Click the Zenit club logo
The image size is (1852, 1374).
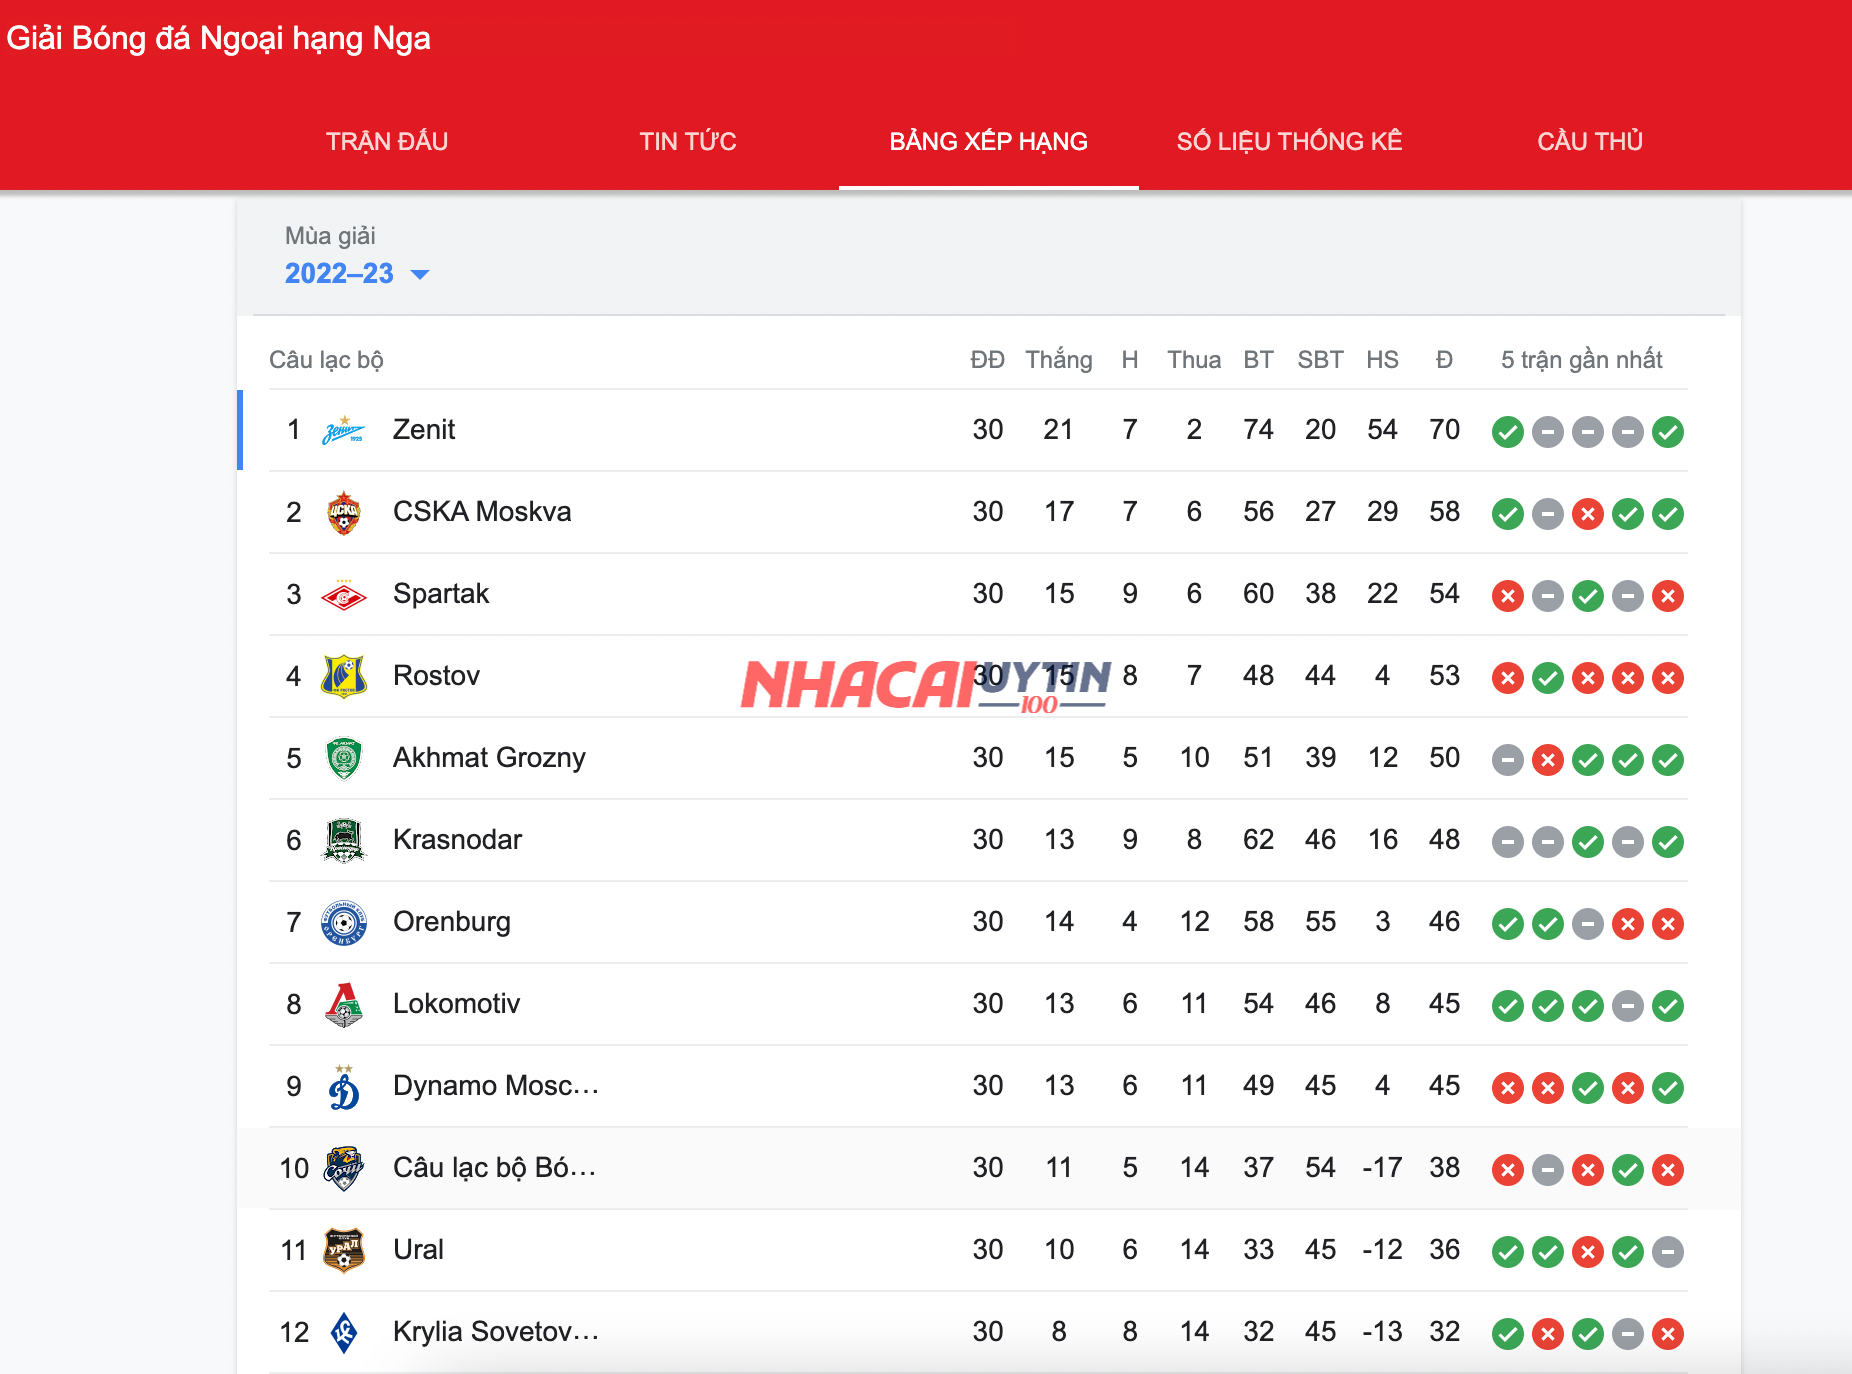click(x=343, y=431)
